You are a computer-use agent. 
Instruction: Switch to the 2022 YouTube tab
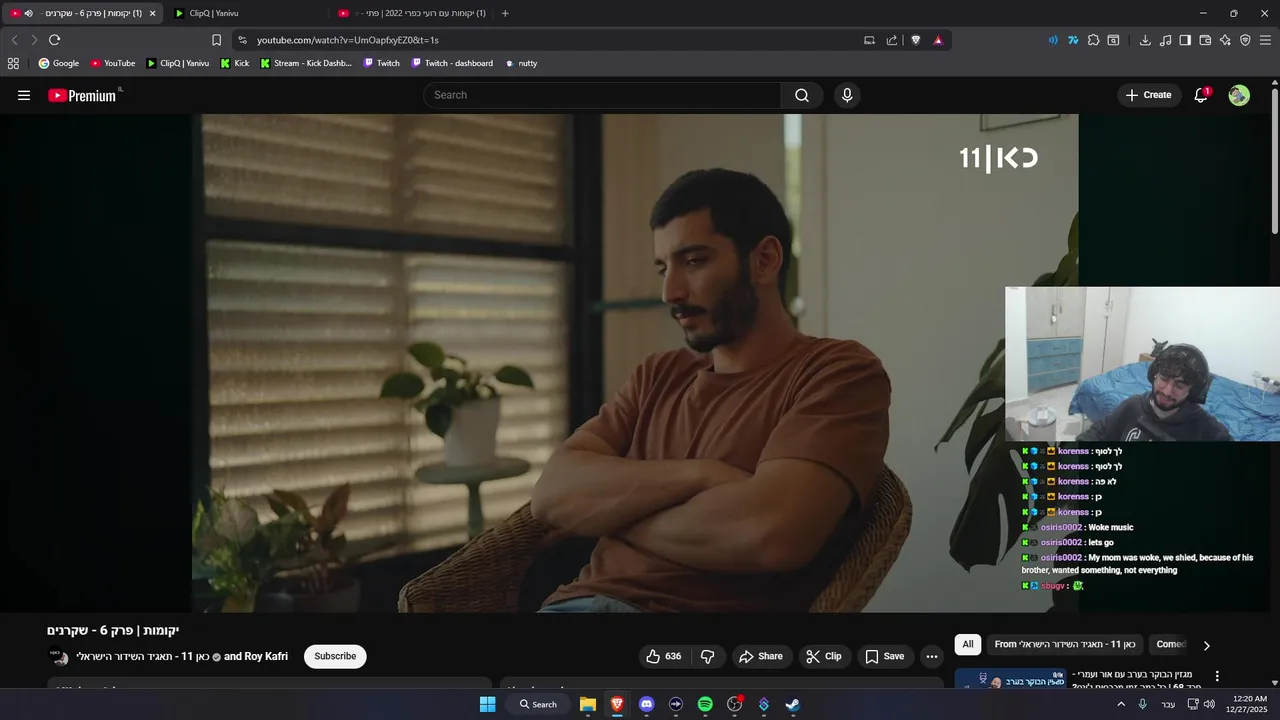click(412, 13)
